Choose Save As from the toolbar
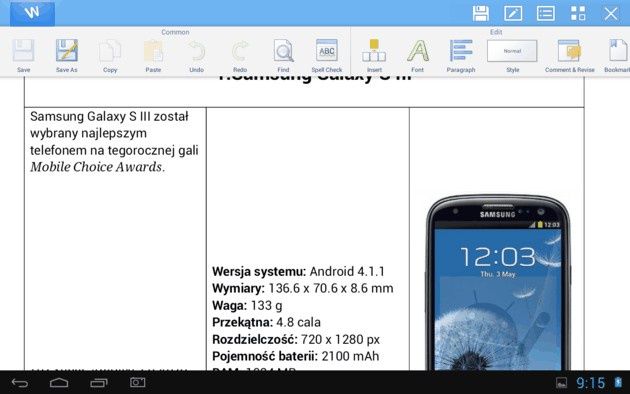Viewport: 630px width, 394px height. tap(67, 56)
